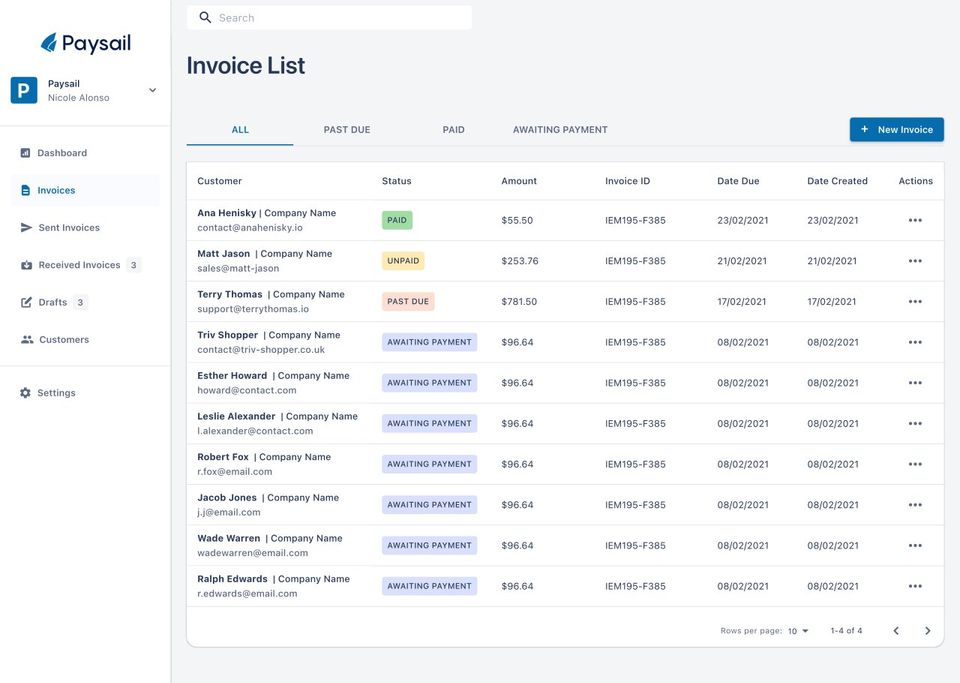
Task: Click the UNPAID status badge
Action: tap(403, 261)
